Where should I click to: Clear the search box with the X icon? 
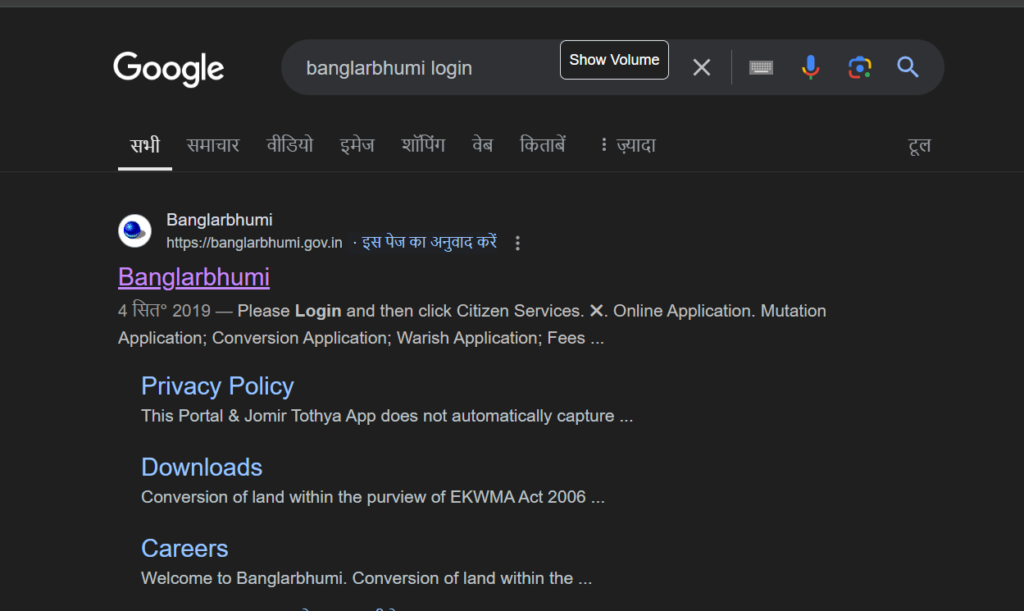(x=701, y=67)
